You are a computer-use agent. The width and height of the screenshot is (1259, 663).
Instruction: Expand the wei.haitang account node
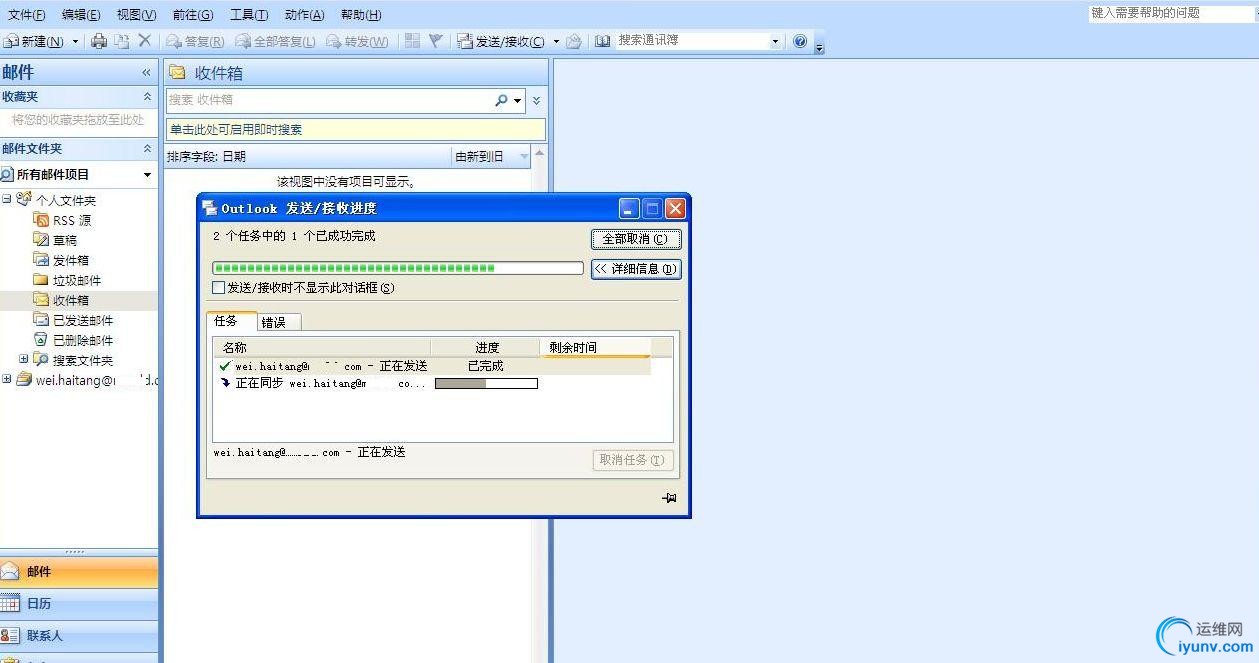(x=7, y=379)
